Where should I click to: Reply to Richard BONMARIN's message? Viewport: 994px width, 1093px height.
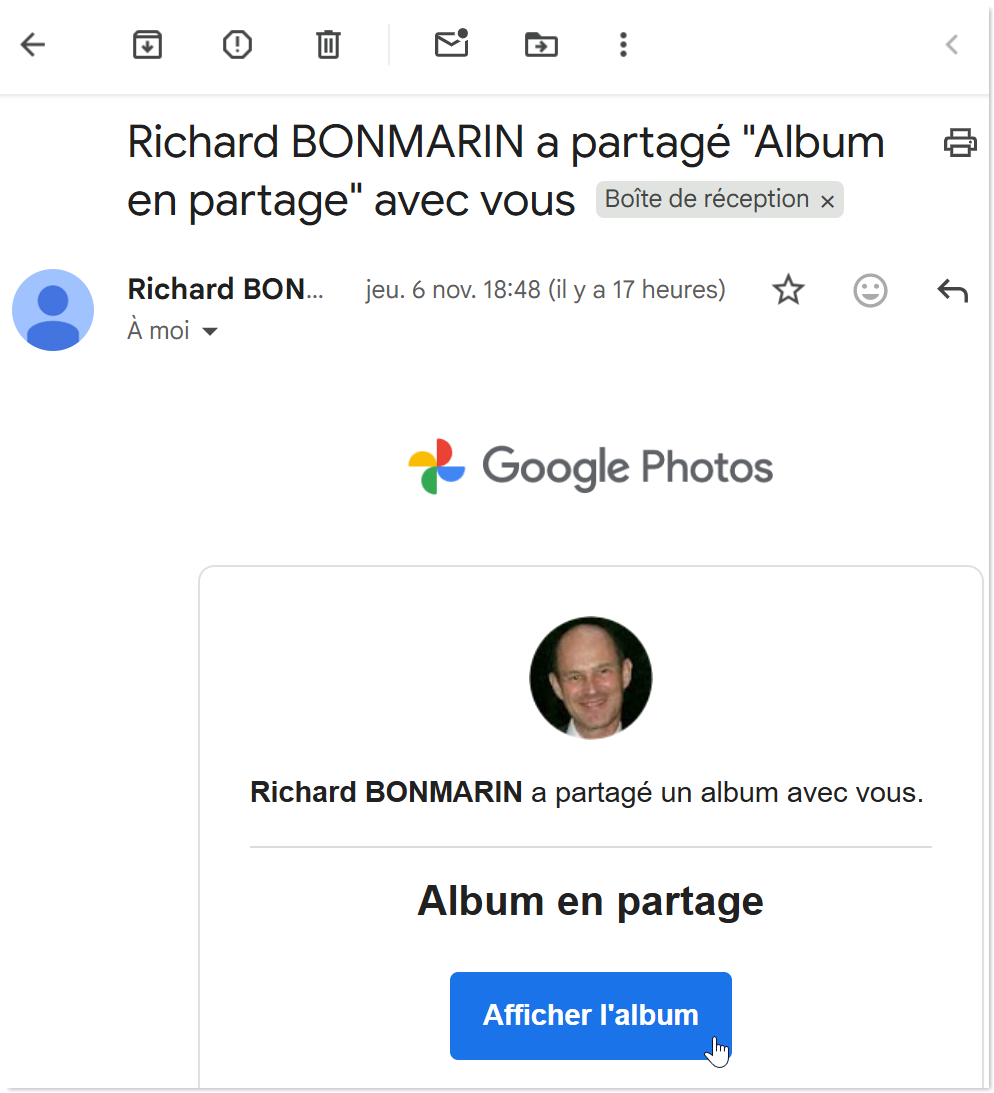(952, 290)
